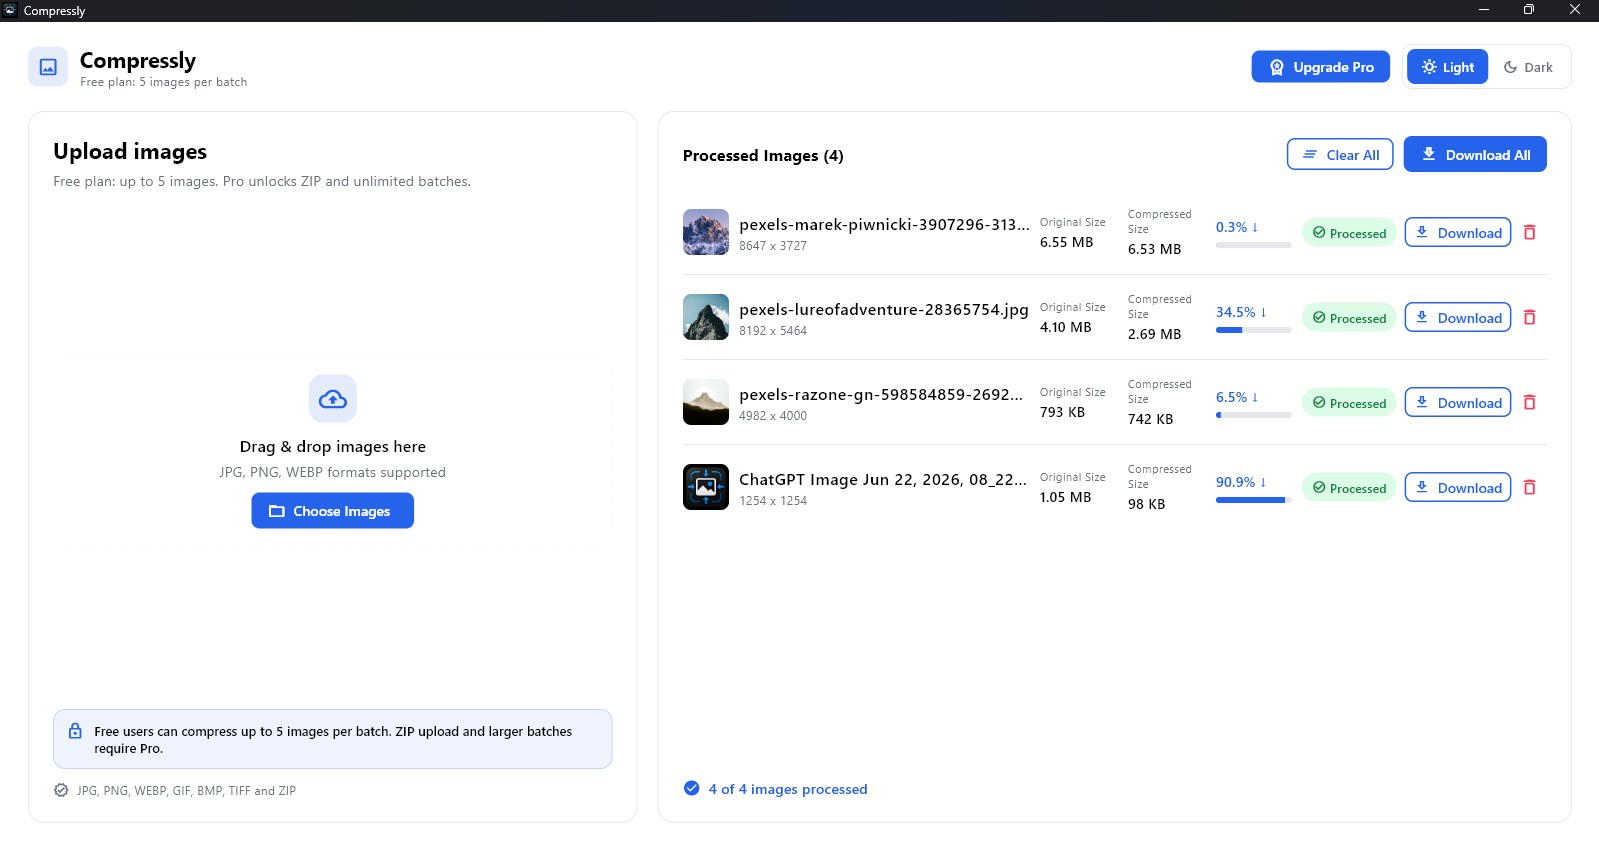Open the Upgrade Pro offer
The height and width of the screenshot is (847, 1599).
[1320, 67]
